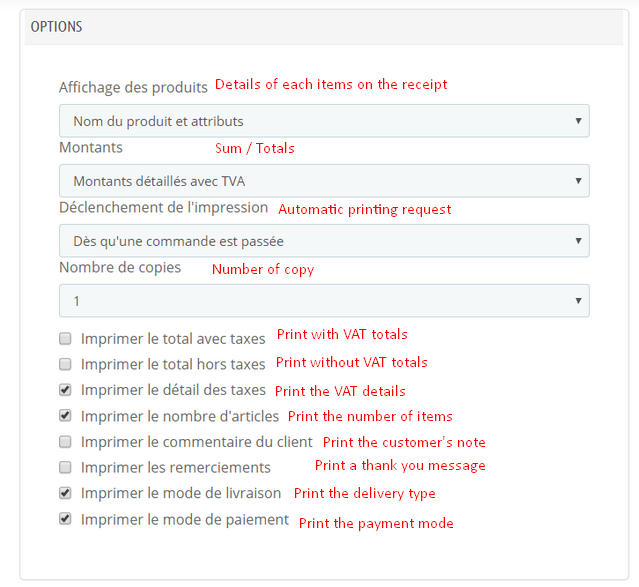Click the Montants dropdown arrow icon
Screen dimensions: 639x587
tap(578, 181)
